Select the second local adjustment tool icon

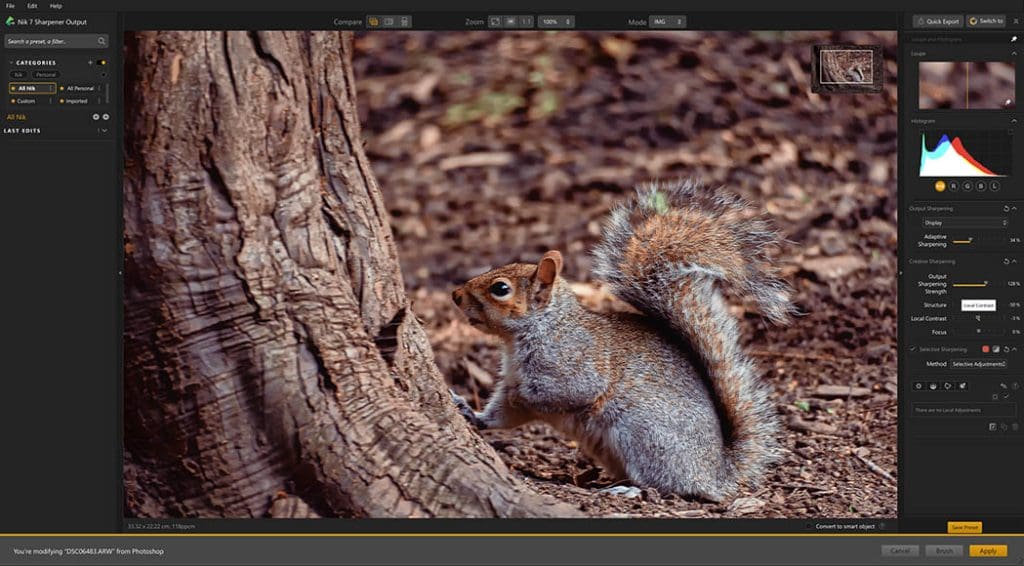click(x=933, y=386)
